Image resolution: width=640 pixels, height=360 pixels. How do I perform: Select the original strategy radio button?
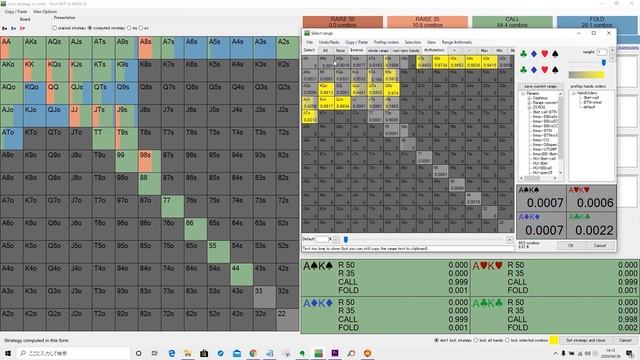click(x=54, y=28)
